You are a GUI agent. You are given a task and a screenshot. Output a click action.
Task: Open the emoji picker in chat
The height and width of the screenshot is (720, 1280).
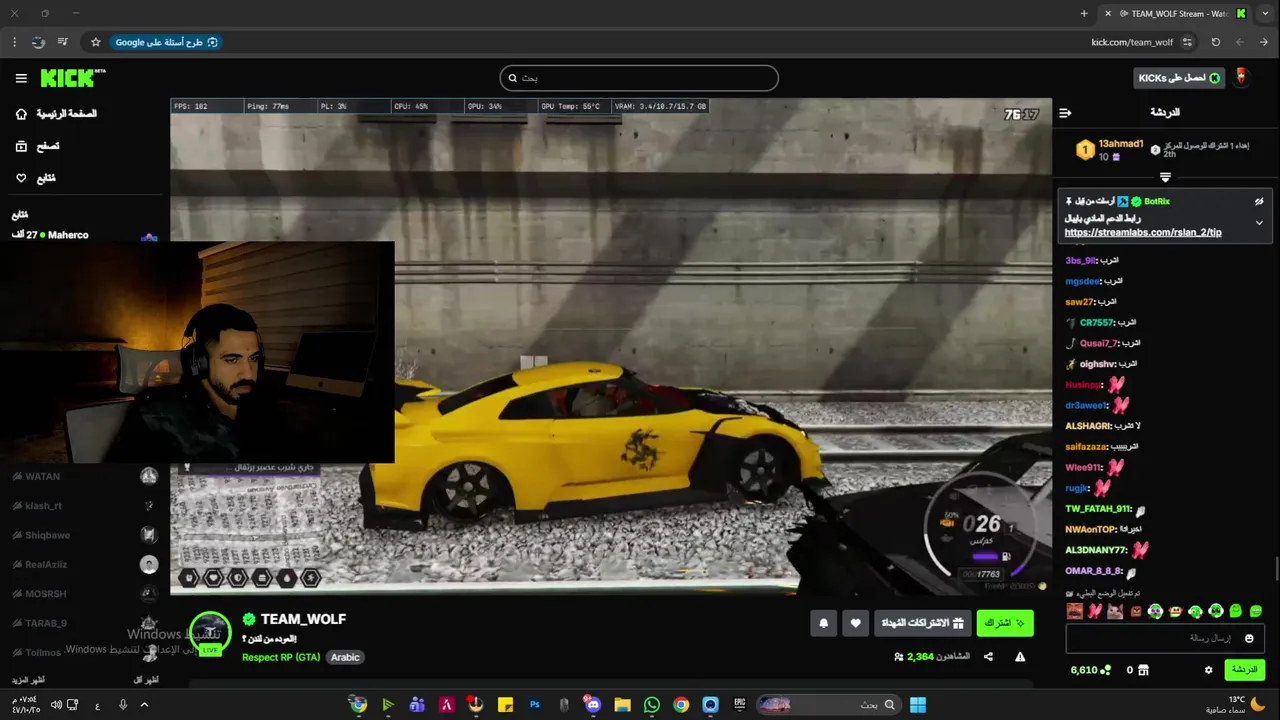(x=1249, y=638)
